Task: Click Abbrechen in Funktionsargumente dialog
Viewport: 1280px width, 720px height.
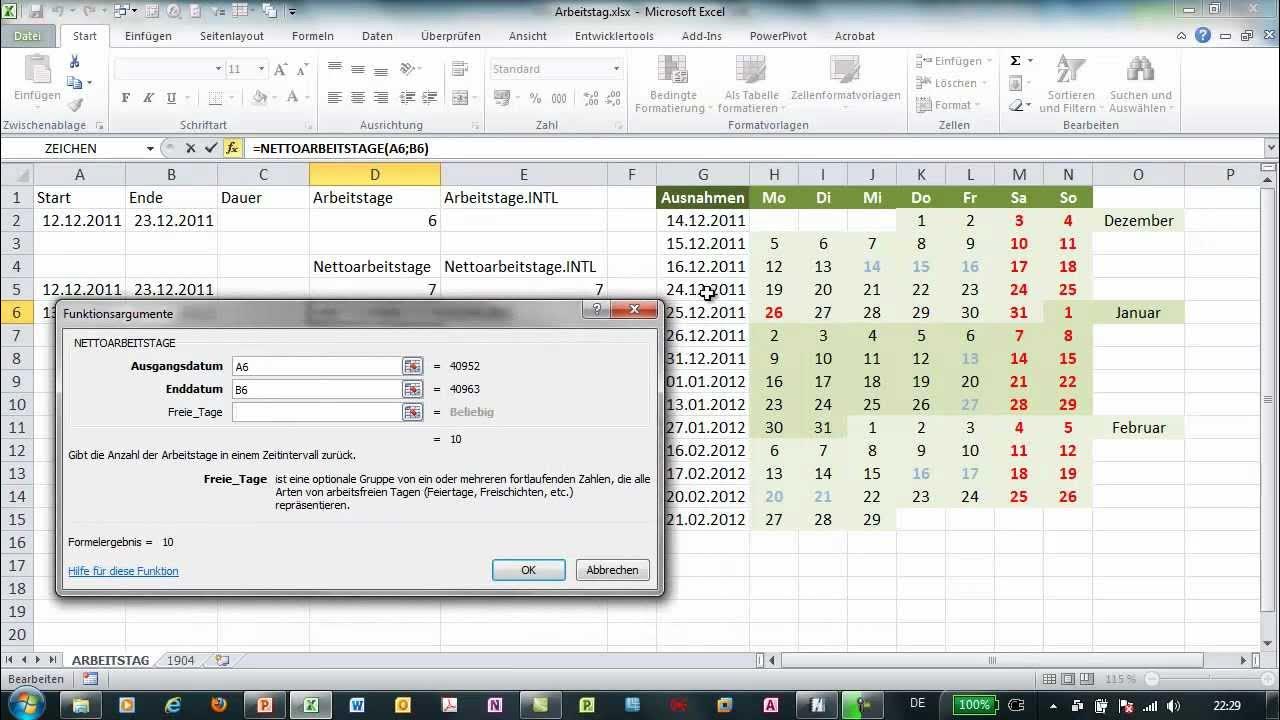Action: click(x=612, y=570)
